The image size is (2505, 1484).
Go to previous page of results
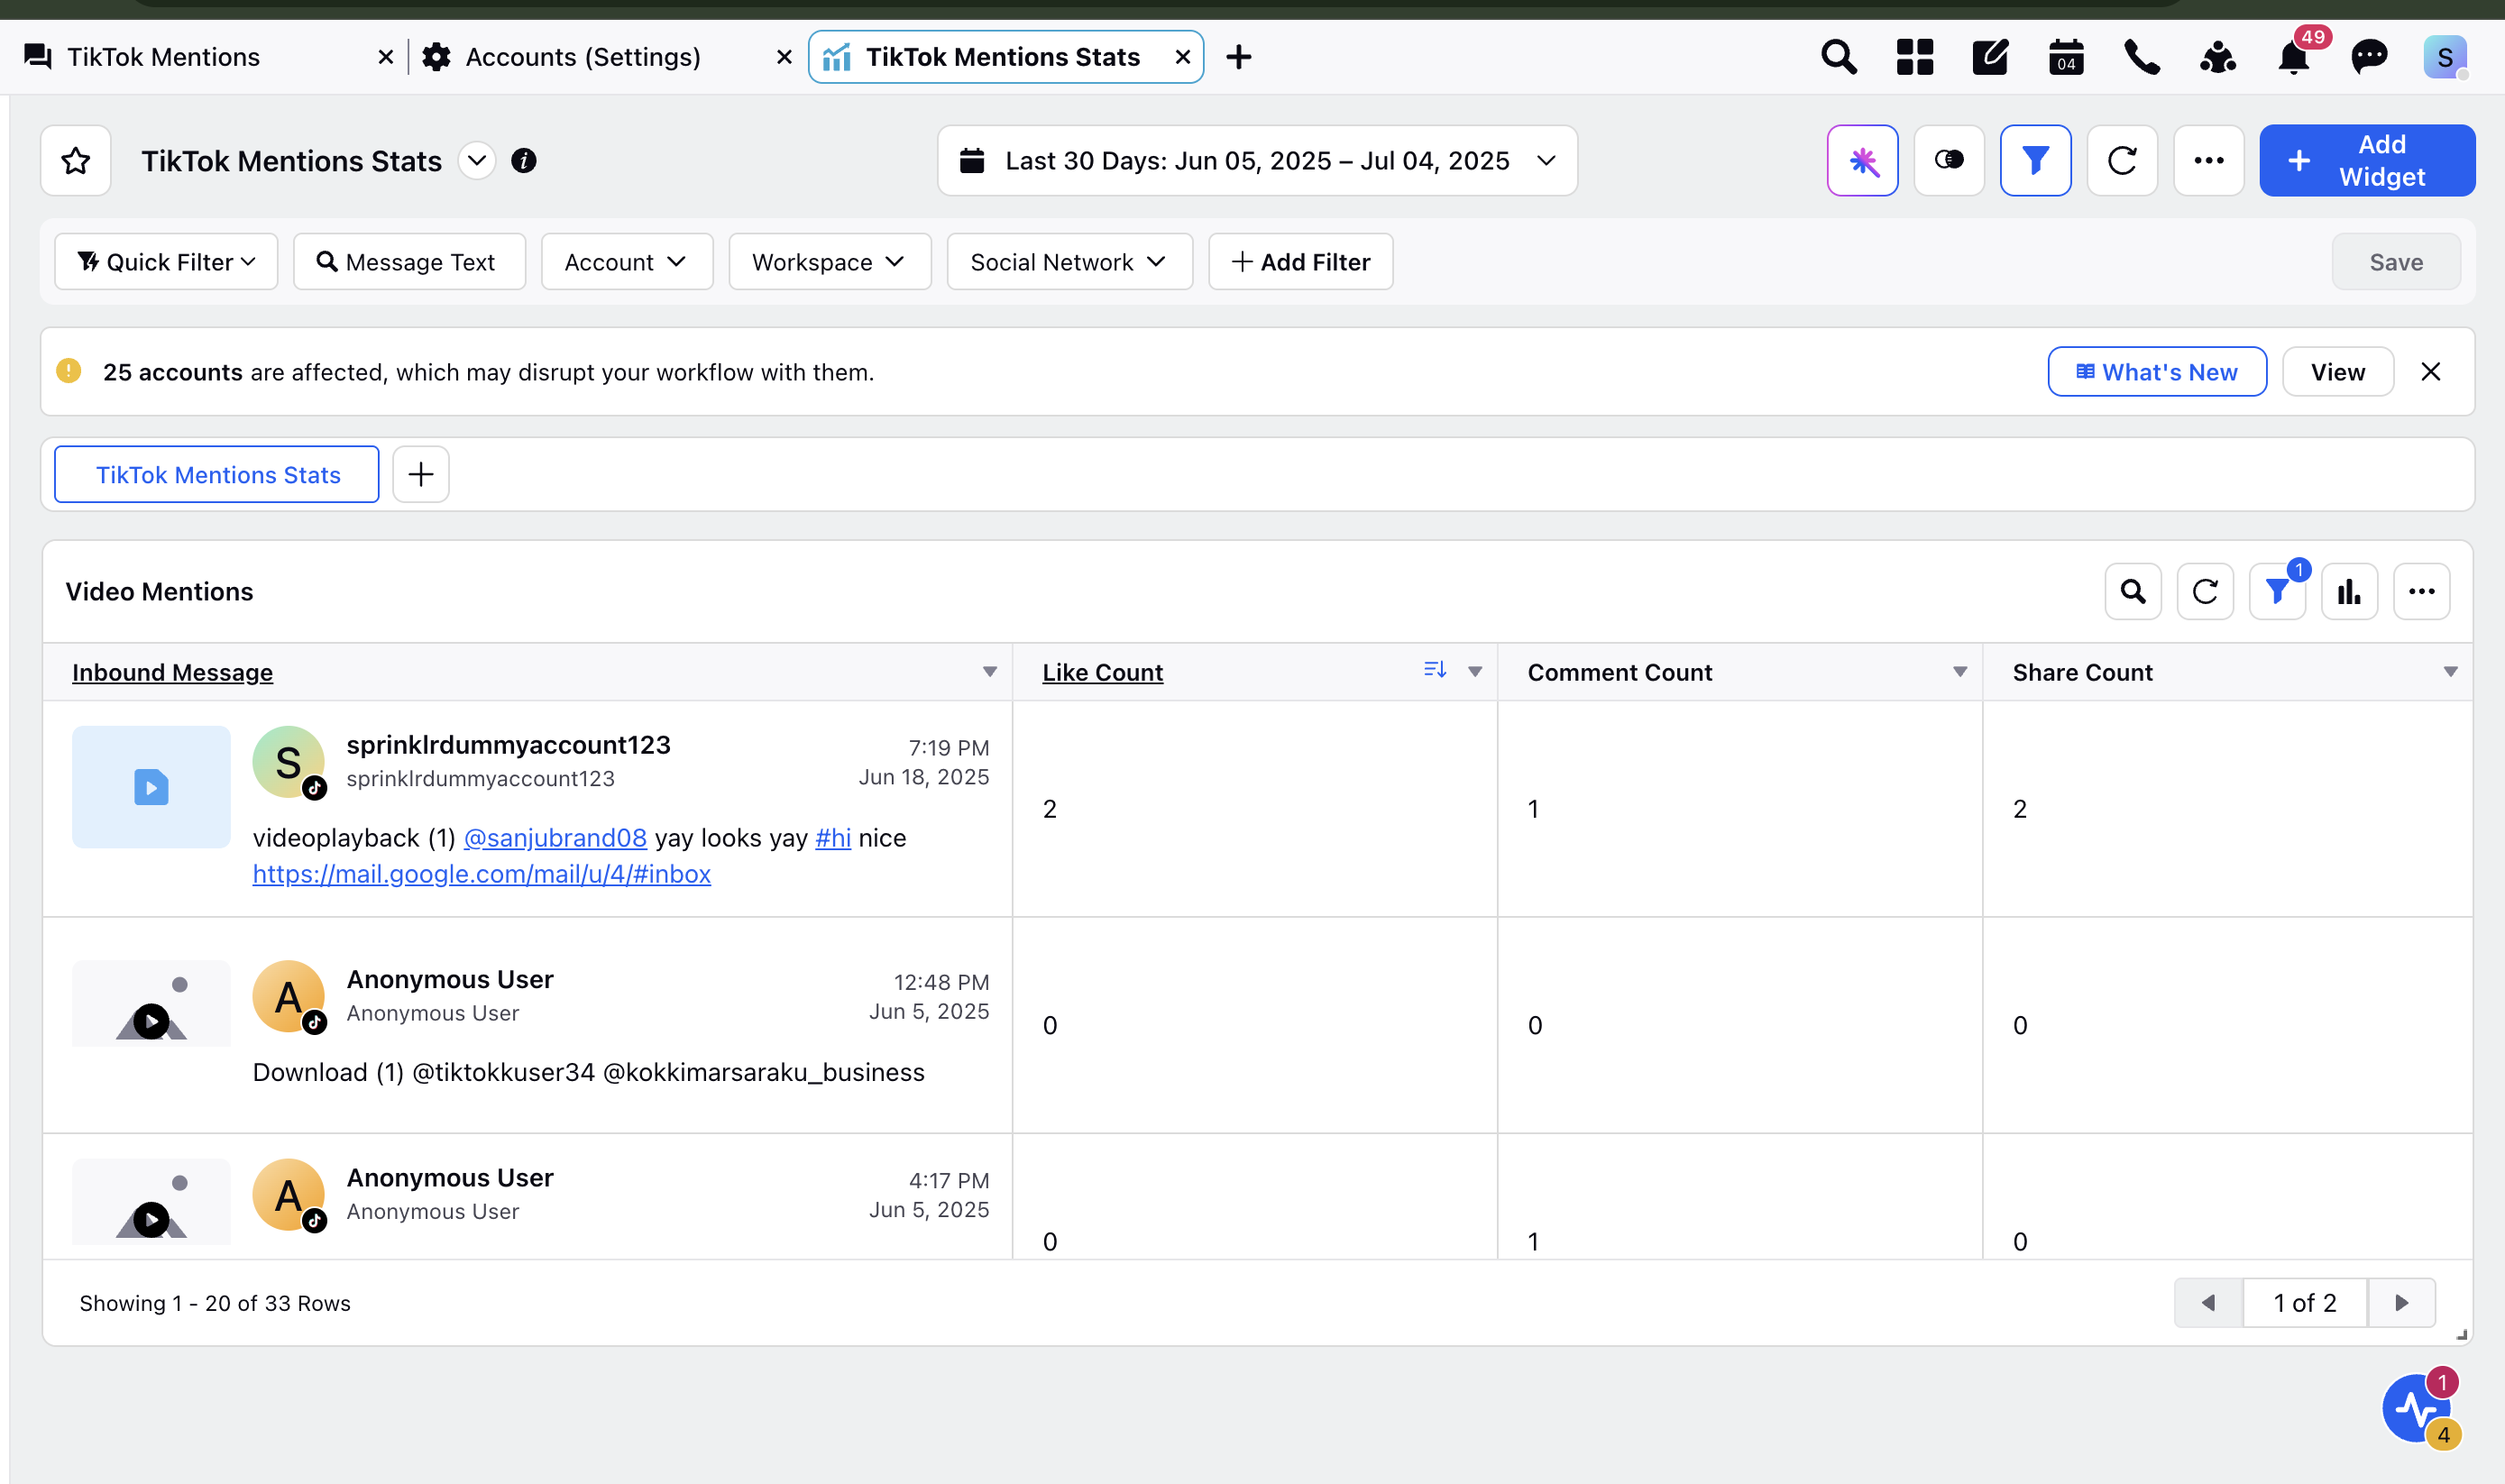pos(2208,1303)
